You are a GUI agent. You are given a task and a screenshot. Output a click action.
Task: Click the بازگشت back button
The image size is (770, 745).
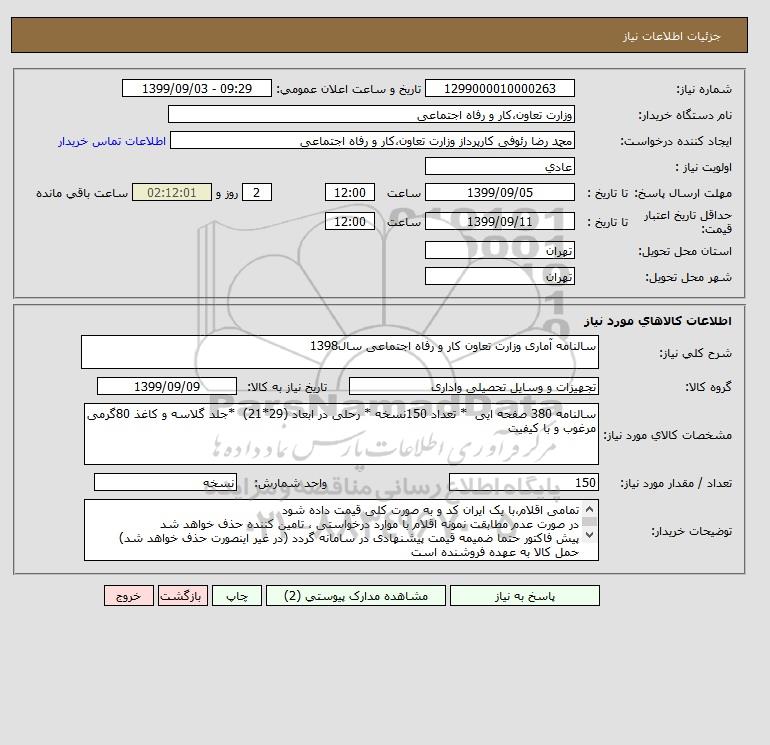click(x=183, y=596)
